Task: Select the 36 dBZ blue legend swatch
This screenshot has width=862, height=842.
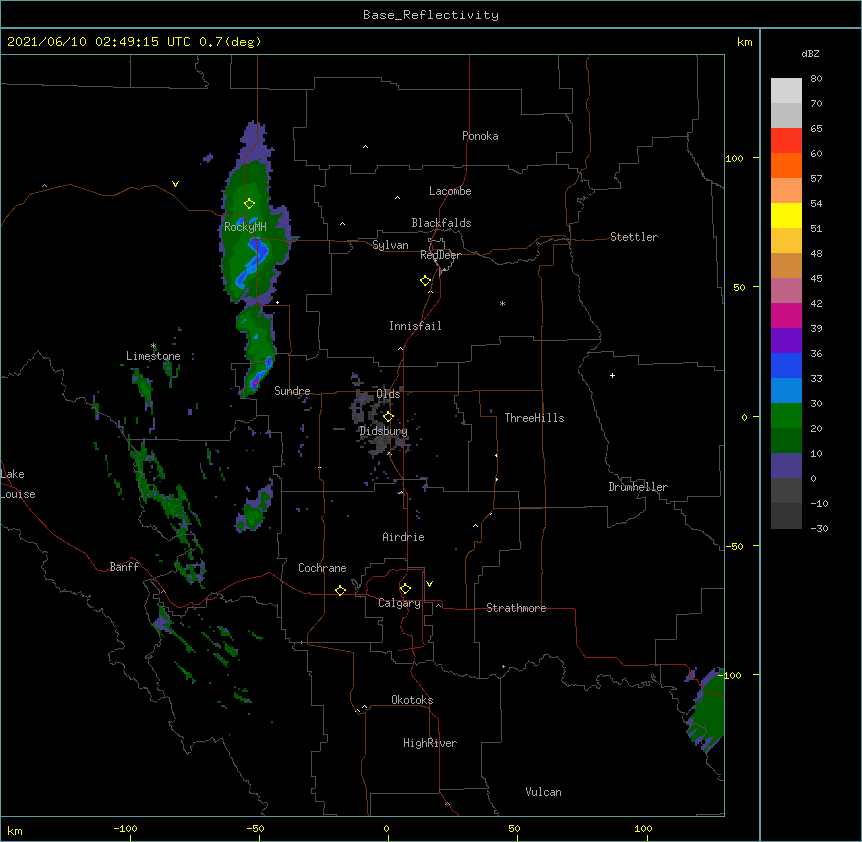Action: click(x=786, y=365)
